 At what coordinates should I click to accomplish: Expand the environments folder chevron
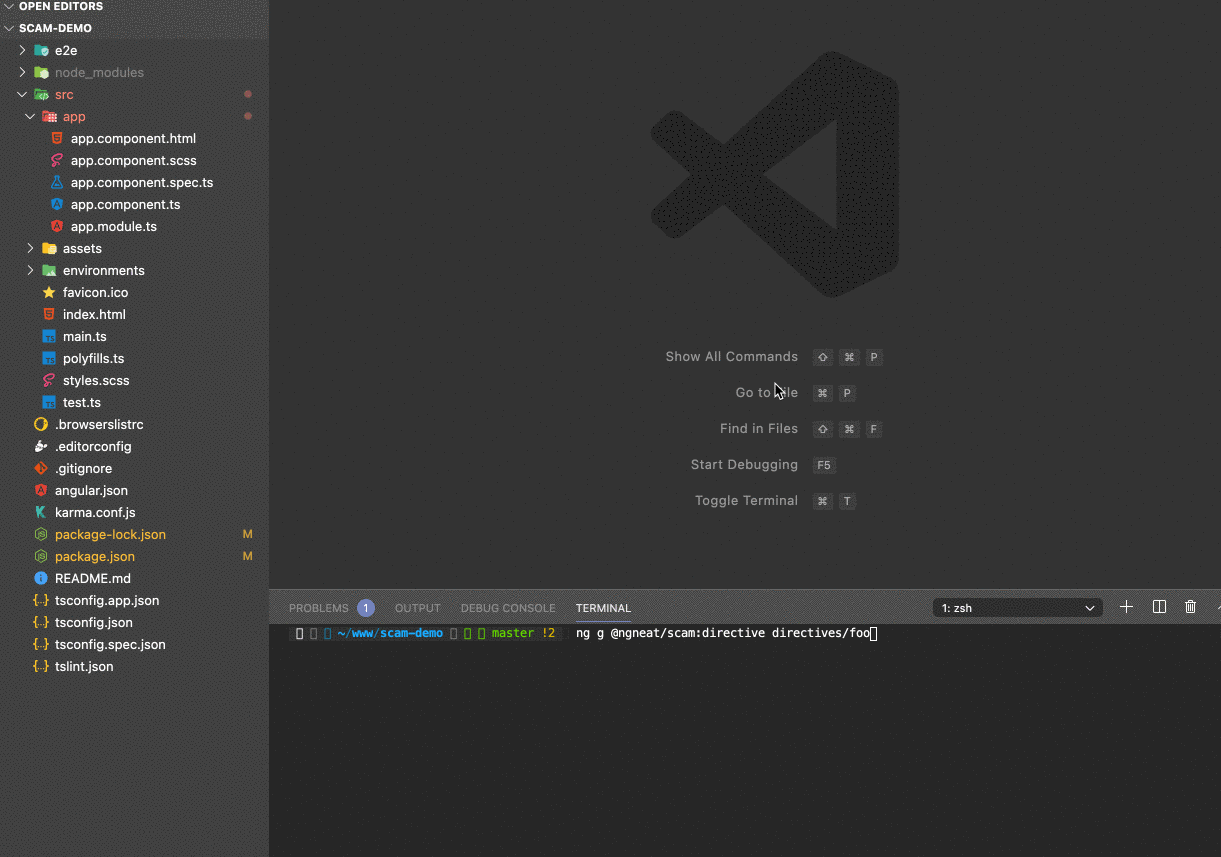[x=30, y=270]
